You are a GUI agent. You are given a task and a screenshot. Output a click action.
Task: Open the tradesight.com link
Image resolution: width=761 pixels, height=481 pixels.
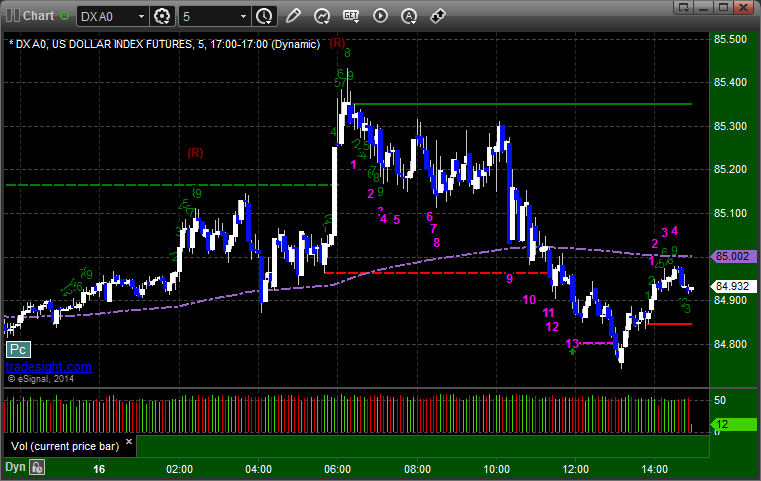[x=49, y=366]
